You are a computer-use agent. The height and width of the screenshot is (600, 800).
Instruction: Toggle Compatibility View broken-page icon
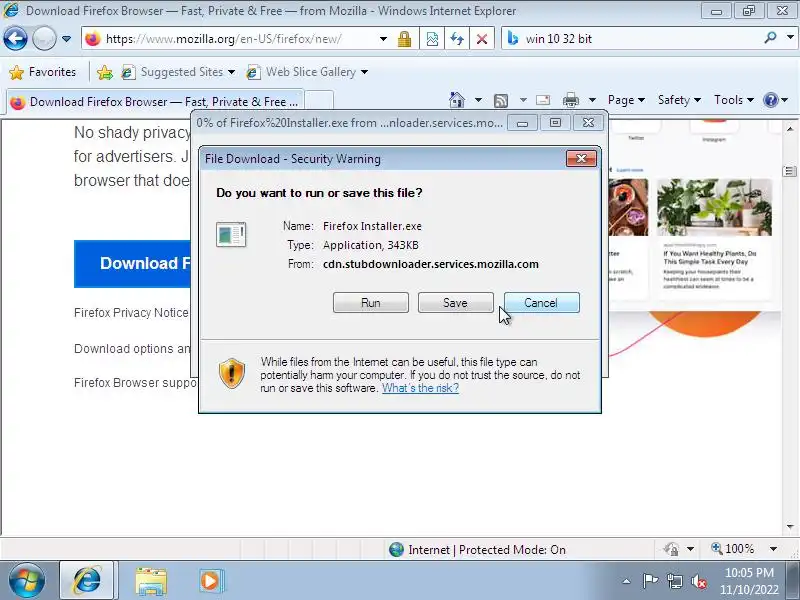click(432, 39)
